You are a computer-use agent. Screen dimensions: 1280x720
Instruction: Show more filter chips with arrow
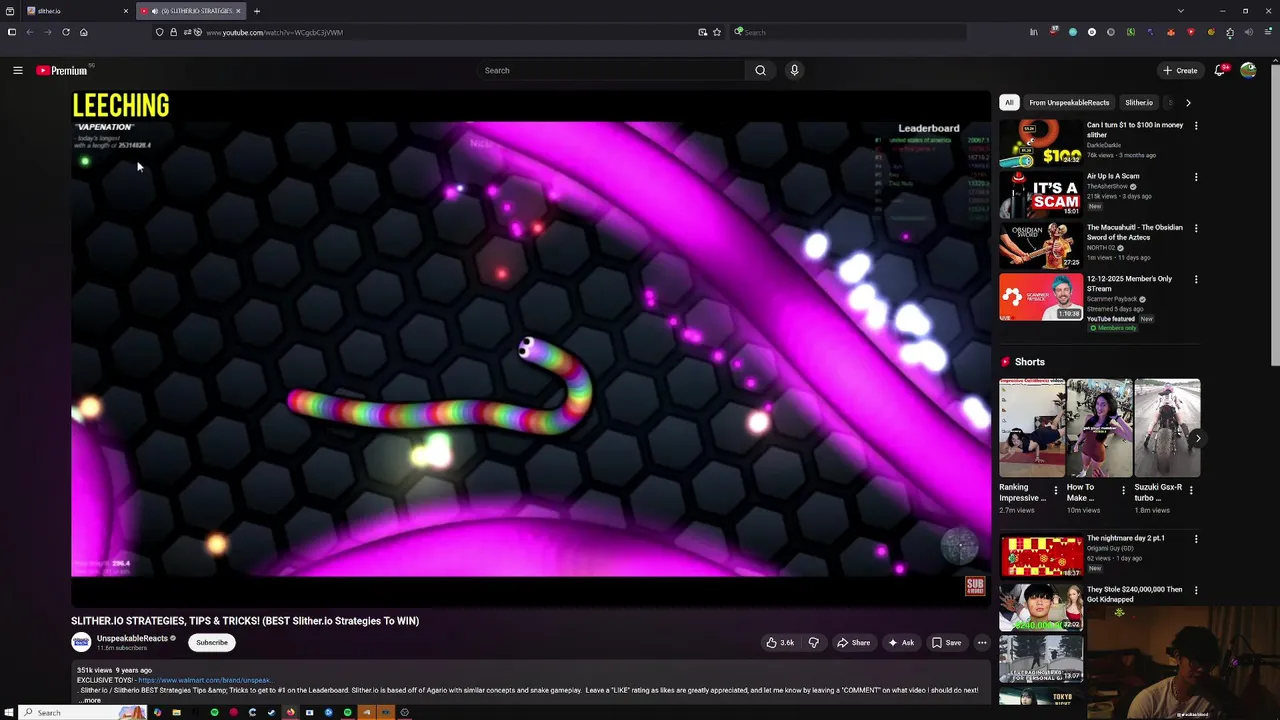click(x=1188, y=102)
